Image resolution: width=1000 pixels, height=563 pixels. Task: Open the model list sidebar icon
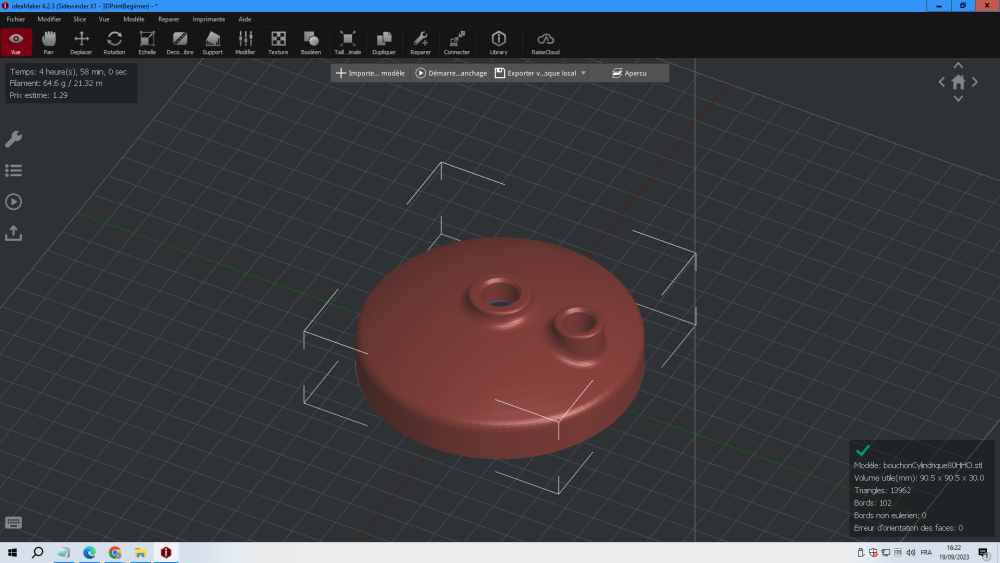[x=13, y=170]
